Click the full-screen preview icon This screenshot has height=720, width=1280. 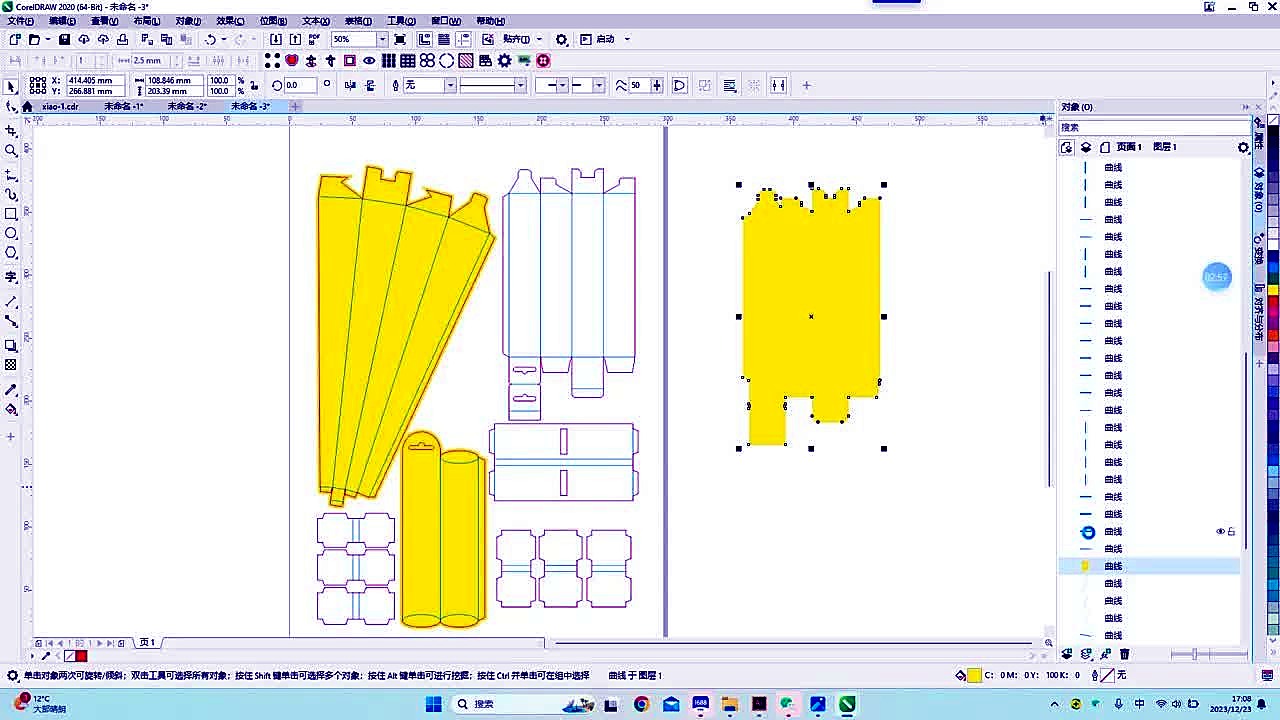click(400, 39)
